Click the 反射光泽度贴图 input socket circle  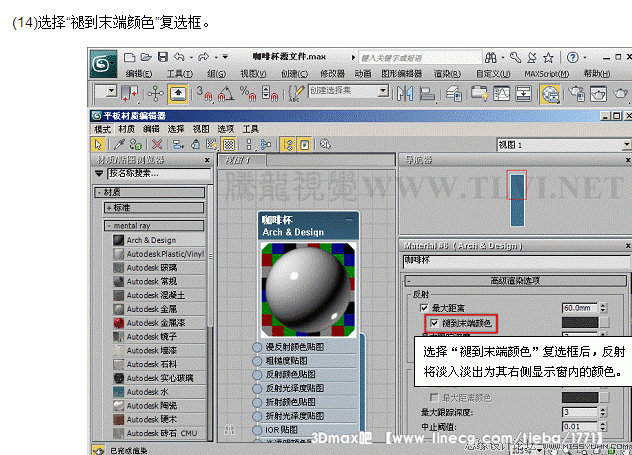tap(258, 389)
